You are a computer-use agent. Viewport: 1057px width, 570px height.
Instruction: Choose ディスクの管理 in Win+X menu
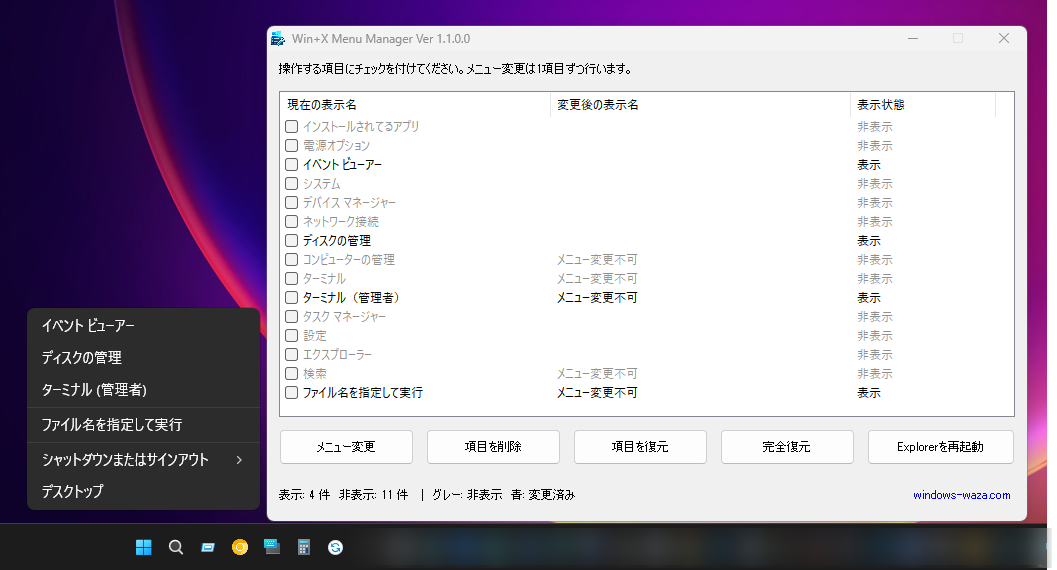point(144,358)
